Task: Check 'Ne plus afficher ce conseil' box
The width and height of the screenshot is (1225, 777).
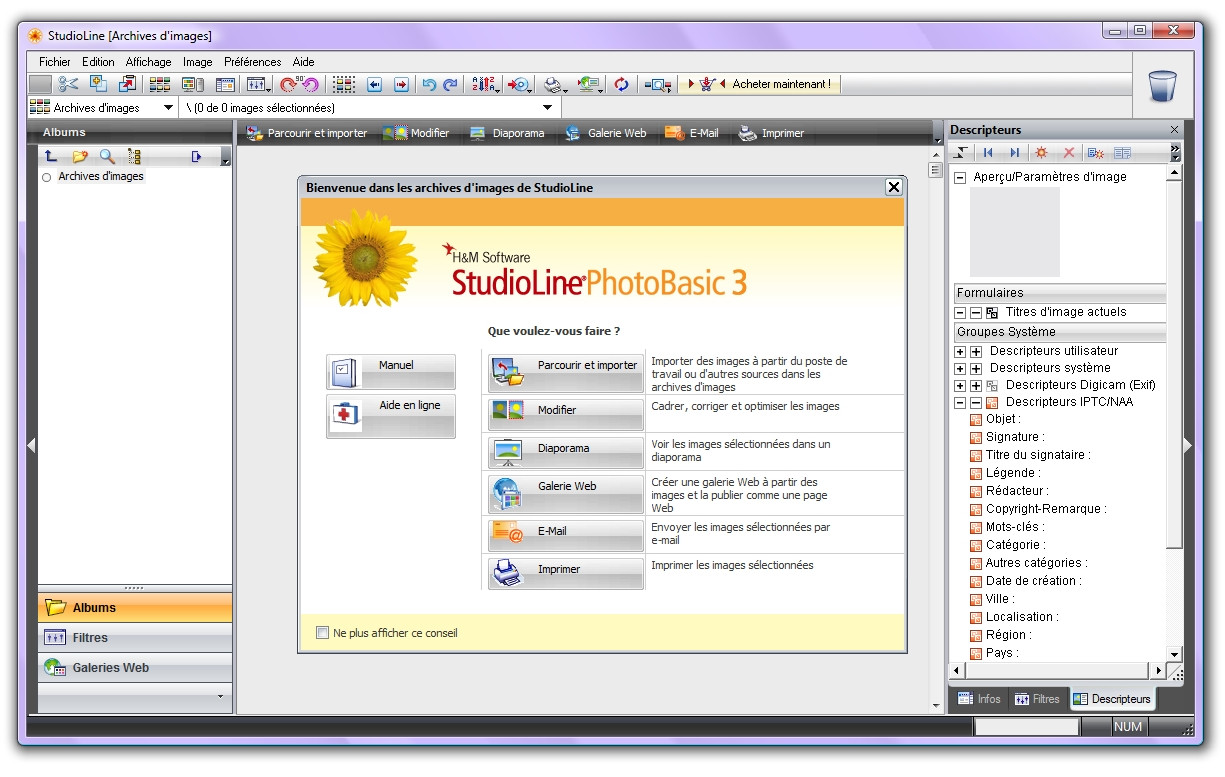Action: 322,633
